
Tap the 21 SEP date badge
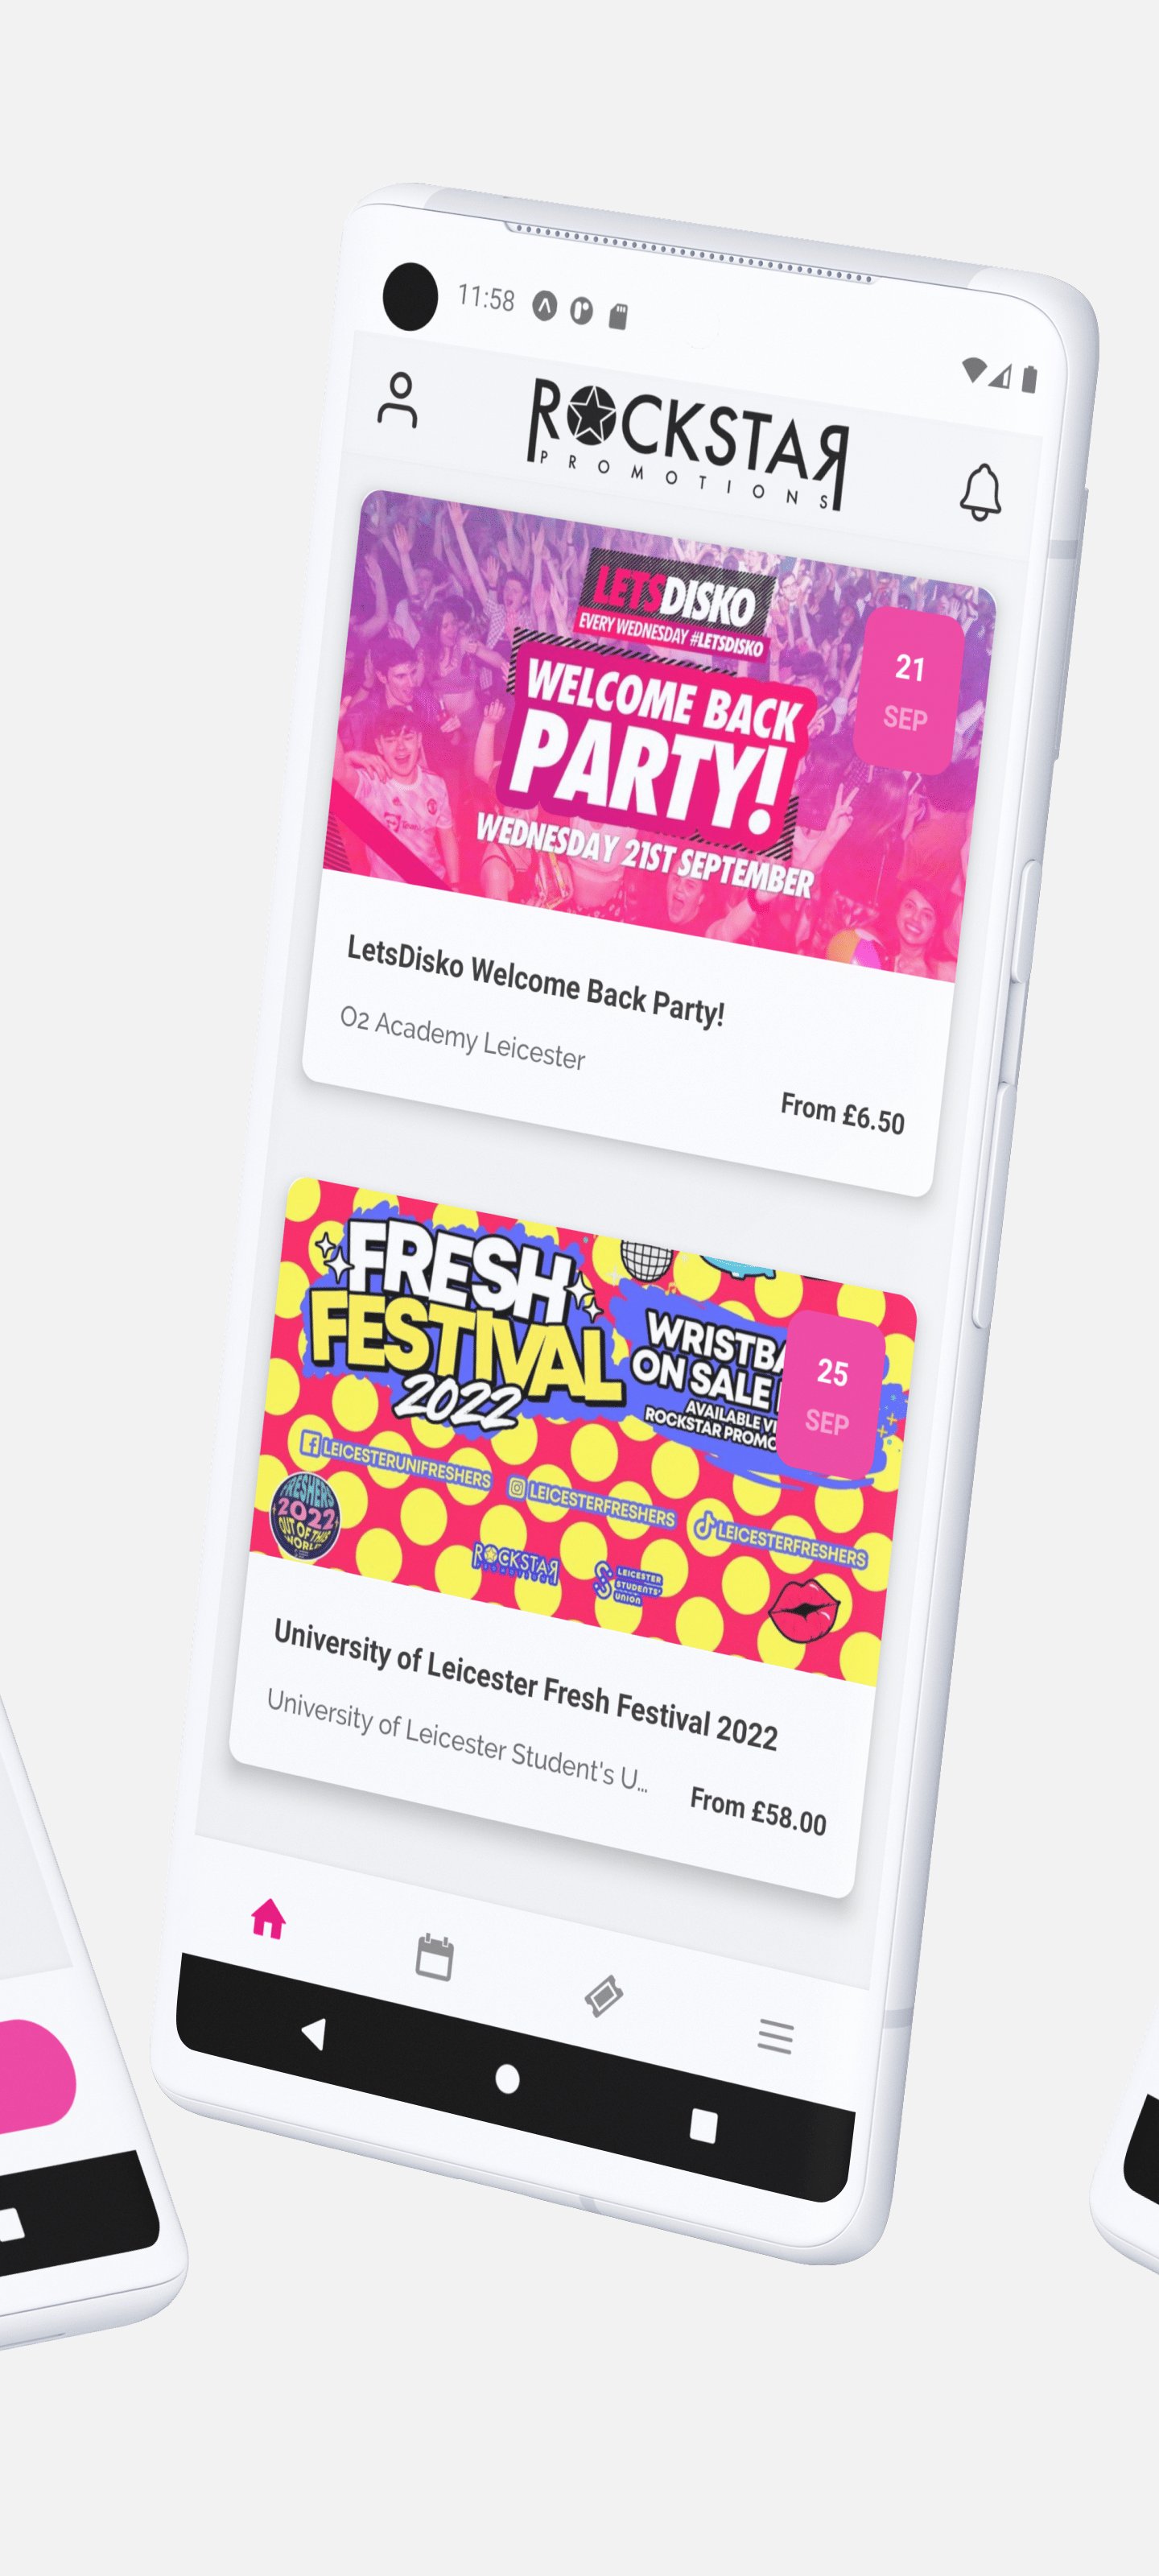coord(908,692)
